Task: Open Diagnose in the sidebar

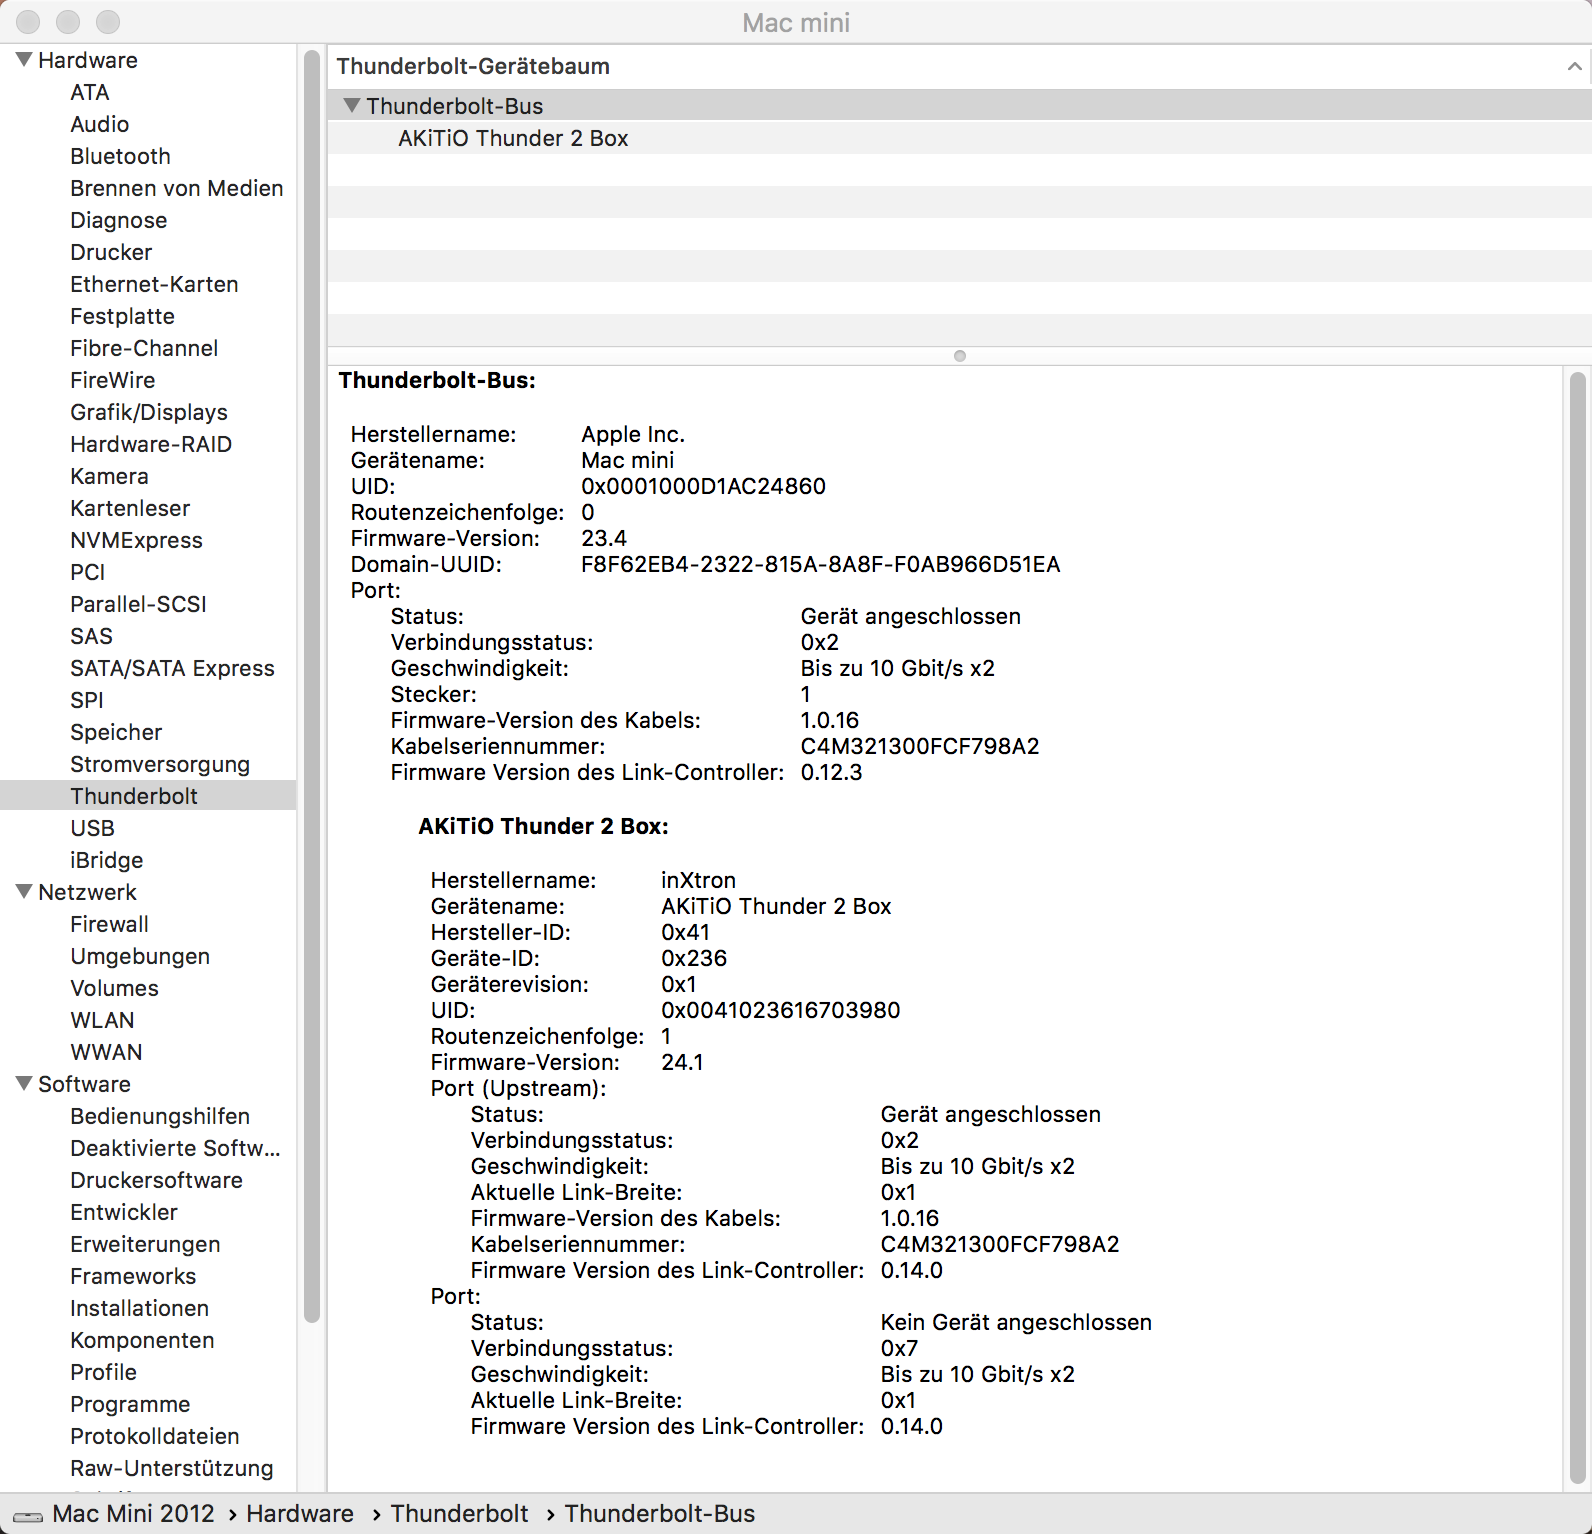Action: tap(119, 220)
